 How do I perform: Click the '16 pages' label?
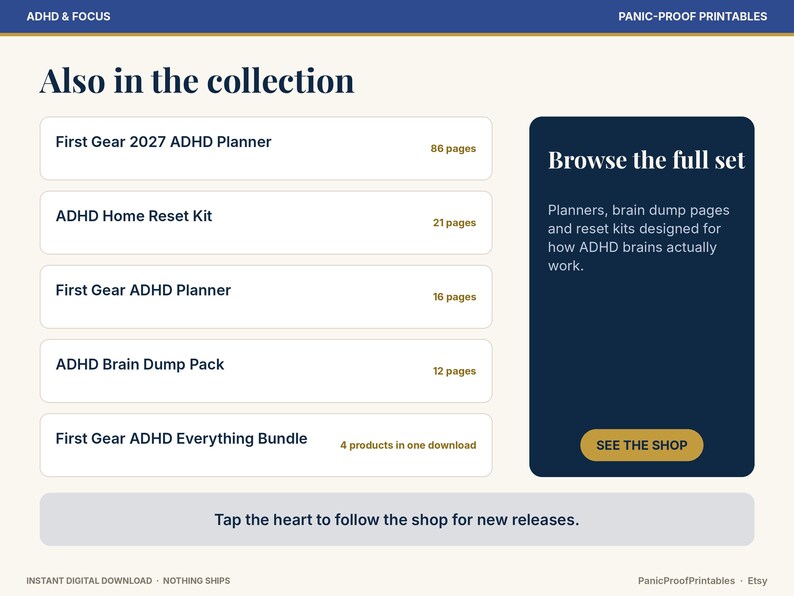pyautogui.click(x=454, y=297)
